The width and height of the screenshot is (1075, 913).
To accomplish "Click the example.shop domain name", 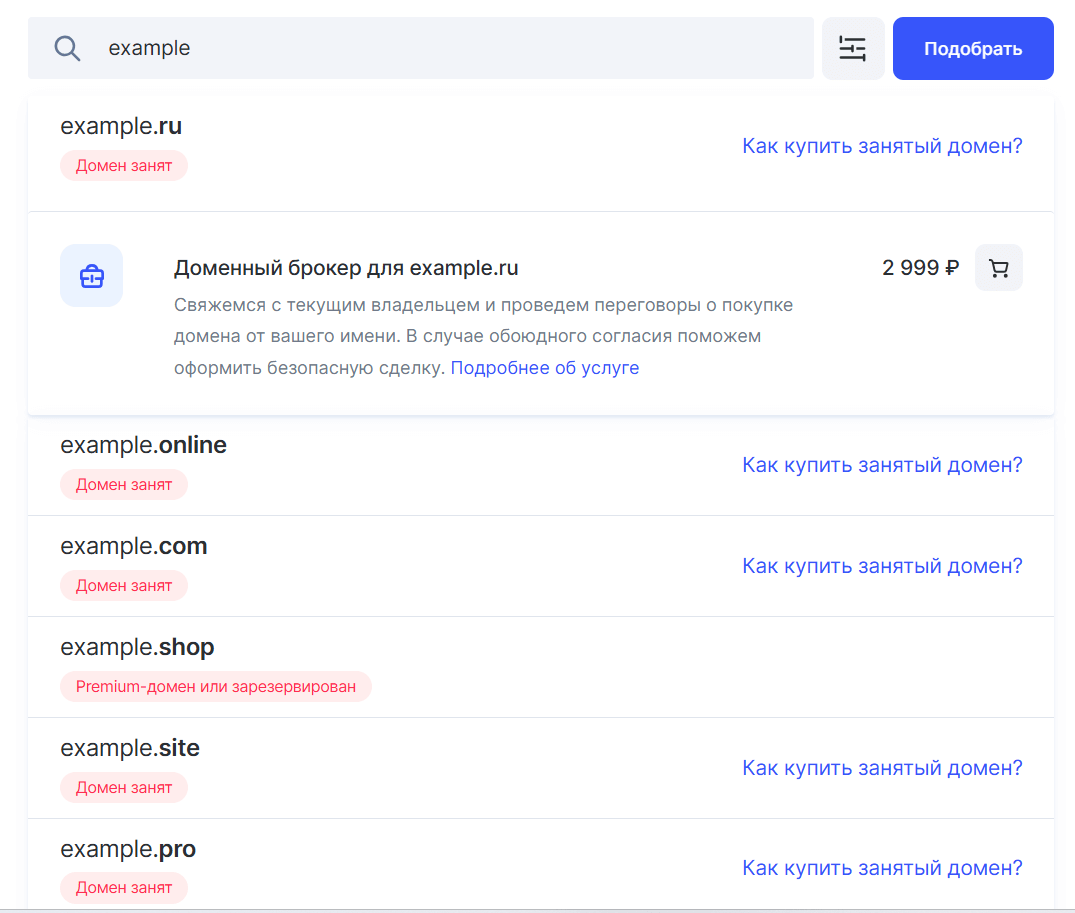I will 137,647.
